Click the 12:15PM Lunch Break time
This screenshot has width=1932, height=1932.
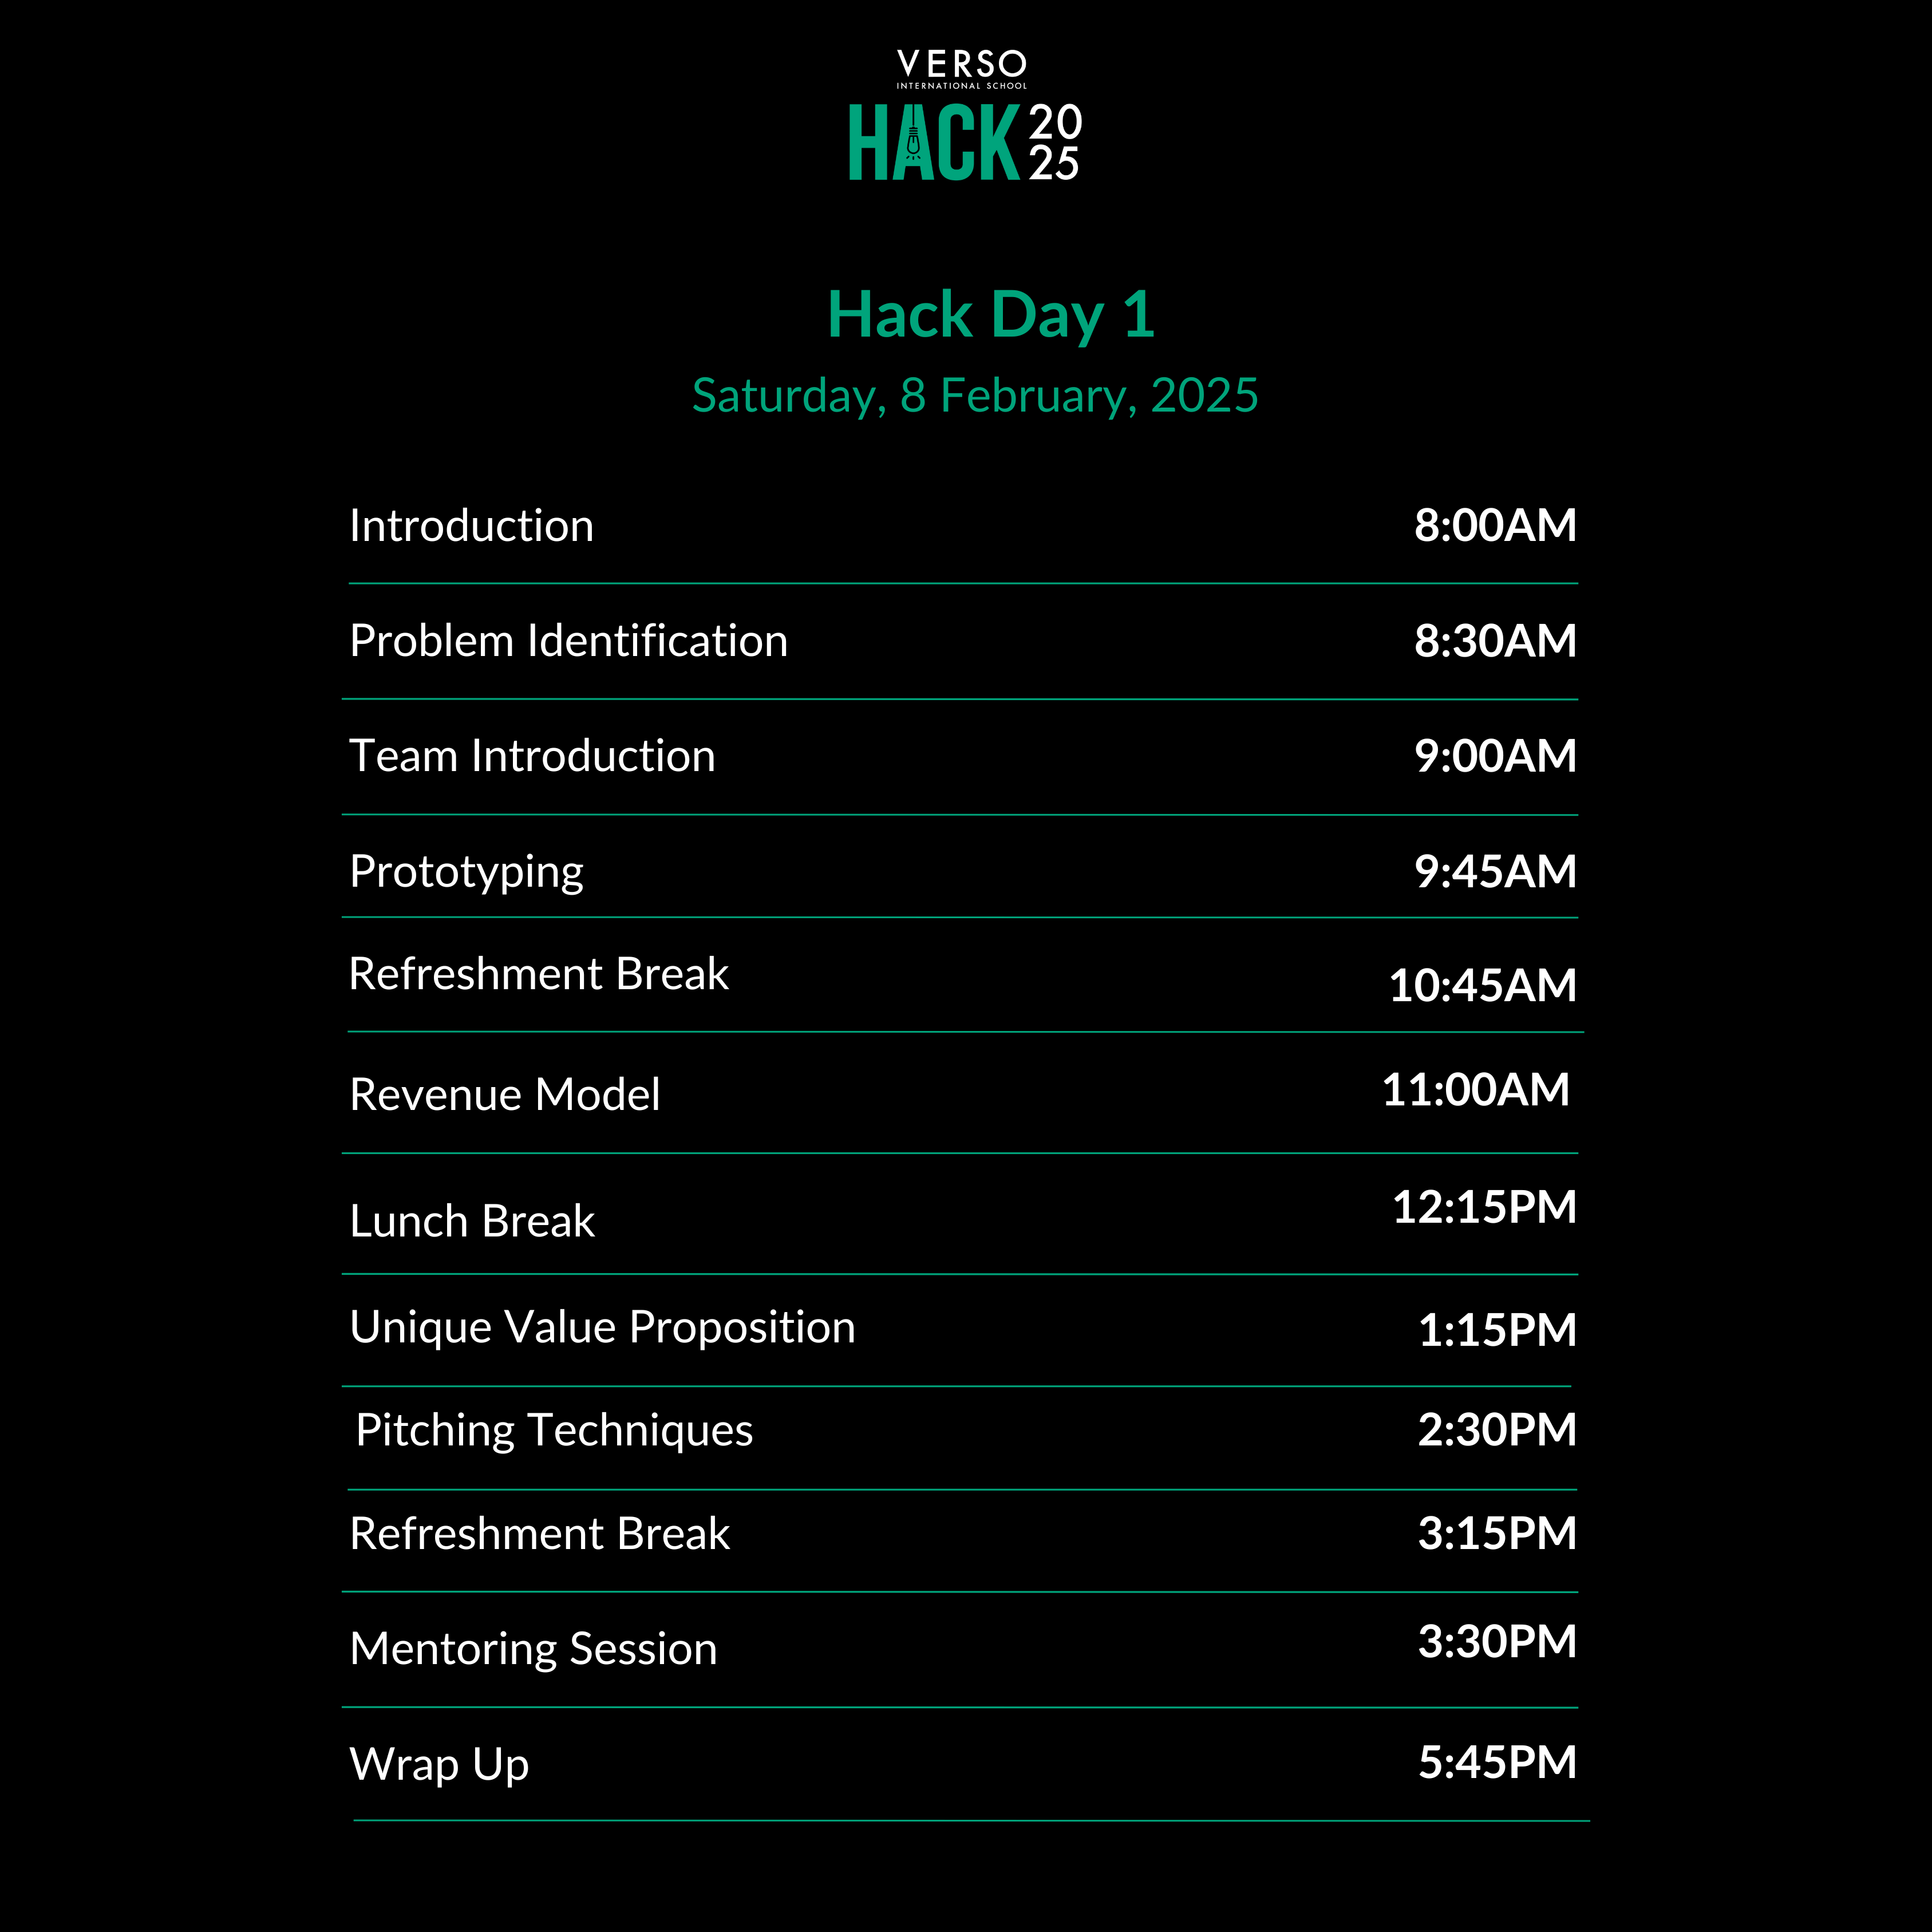(1485, 1207)
